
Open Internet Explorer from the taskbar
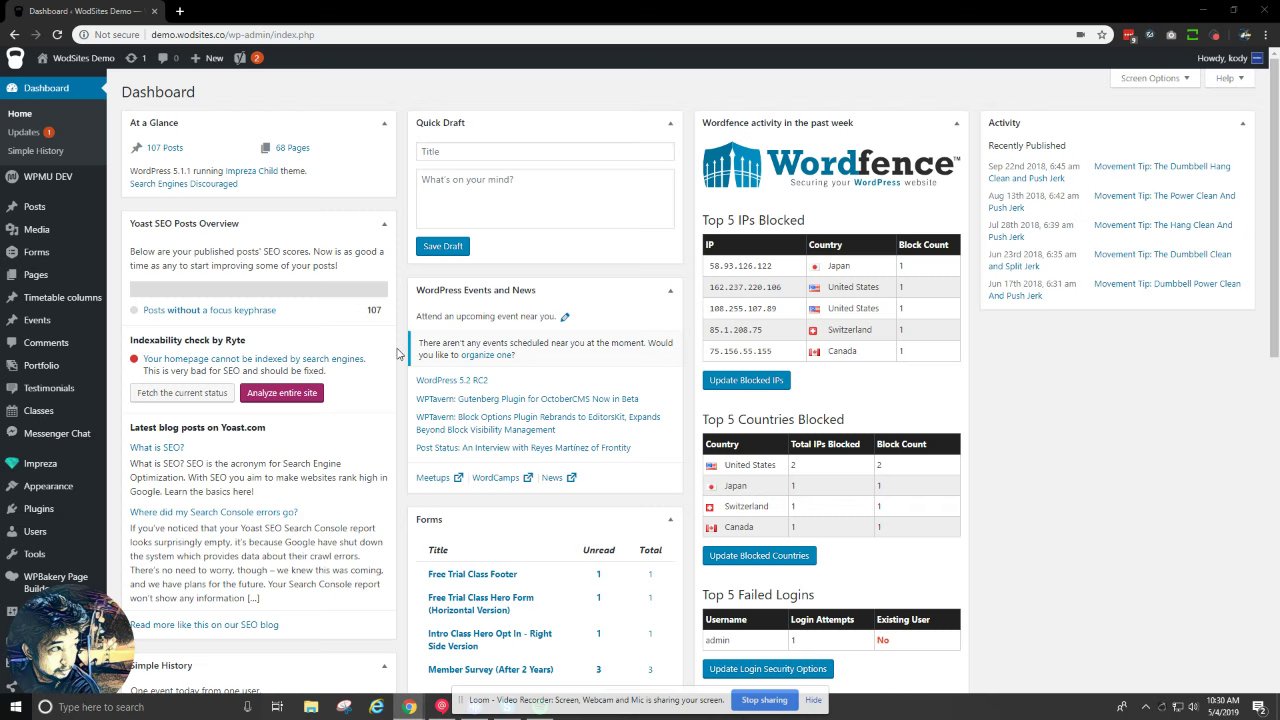coord(376,707)
